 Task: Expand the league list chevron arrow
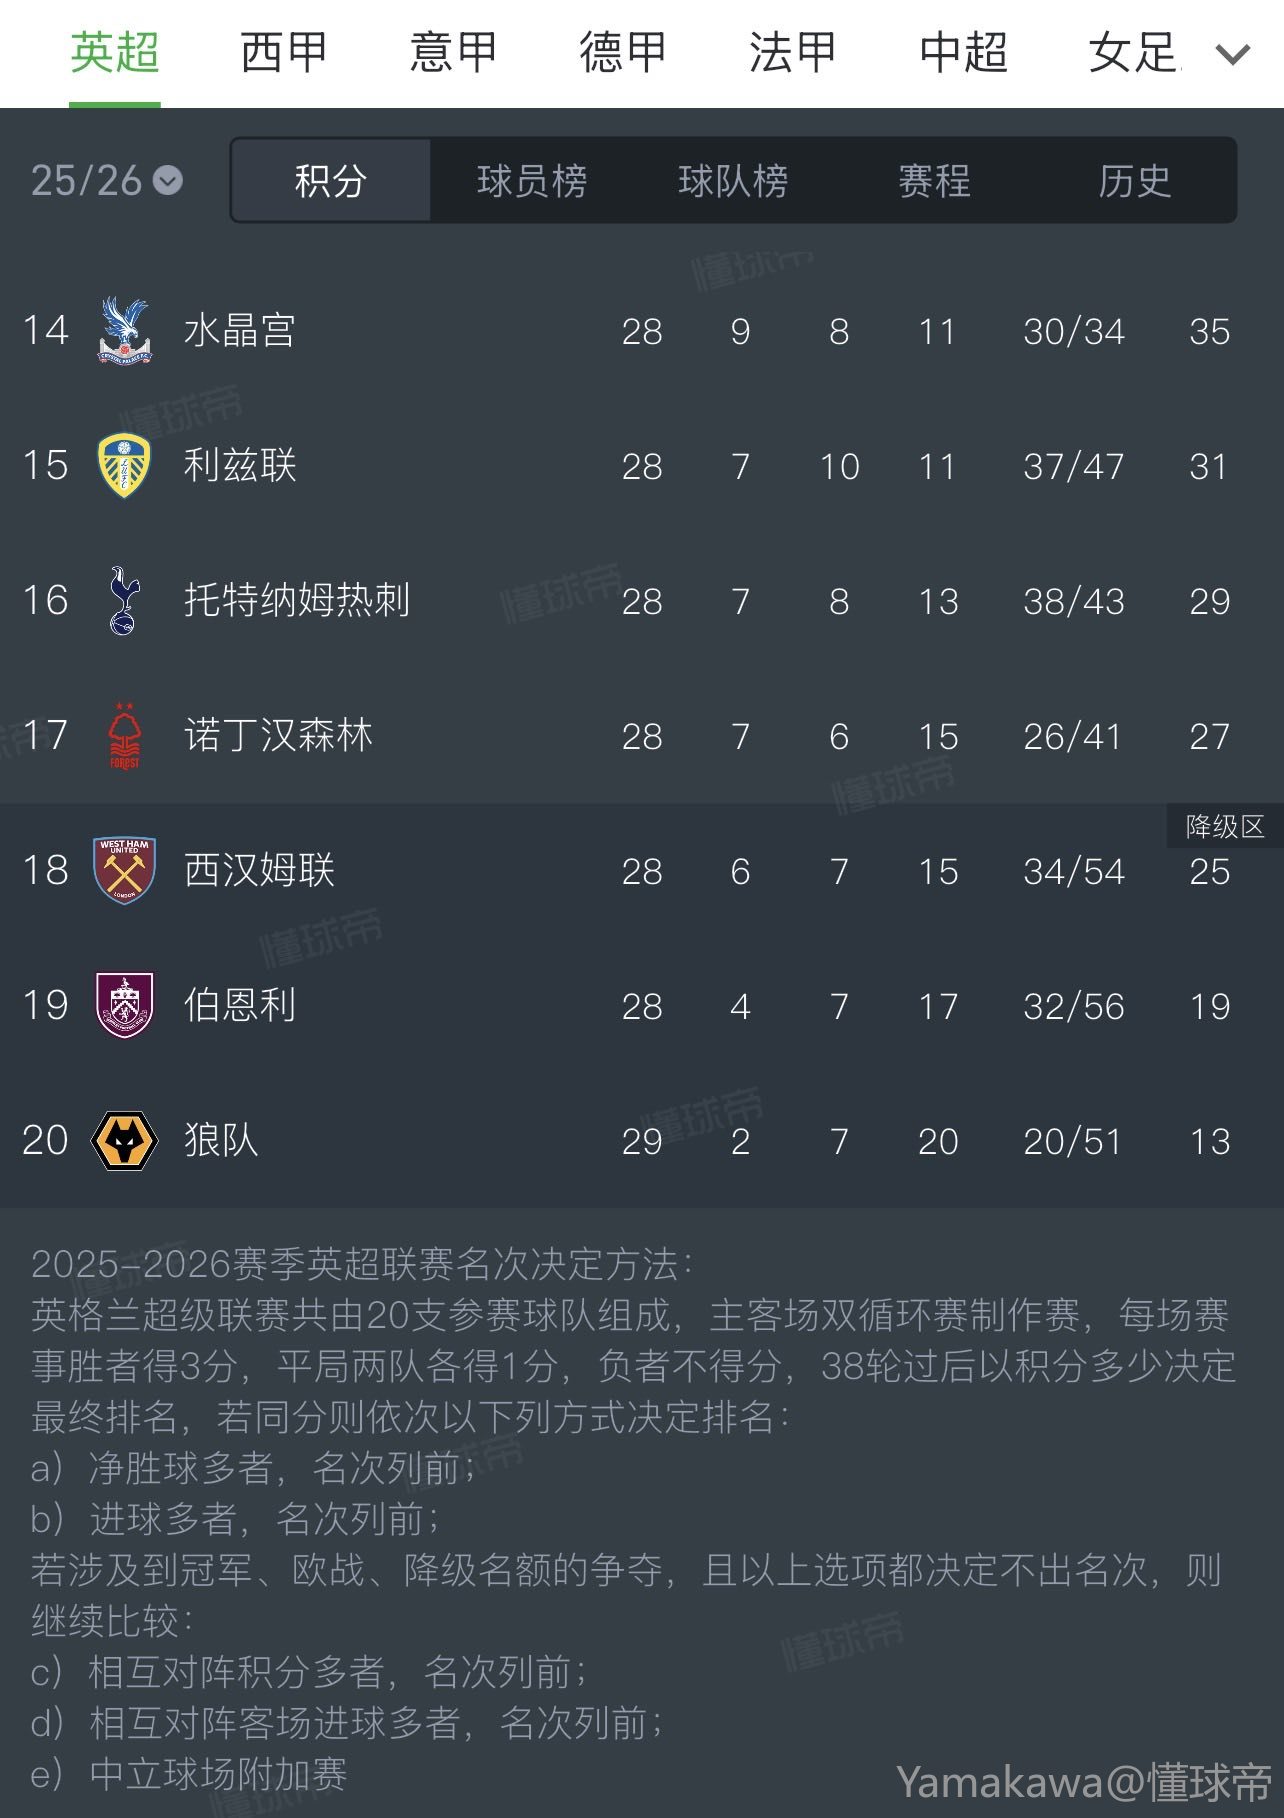pos(1232,54)
